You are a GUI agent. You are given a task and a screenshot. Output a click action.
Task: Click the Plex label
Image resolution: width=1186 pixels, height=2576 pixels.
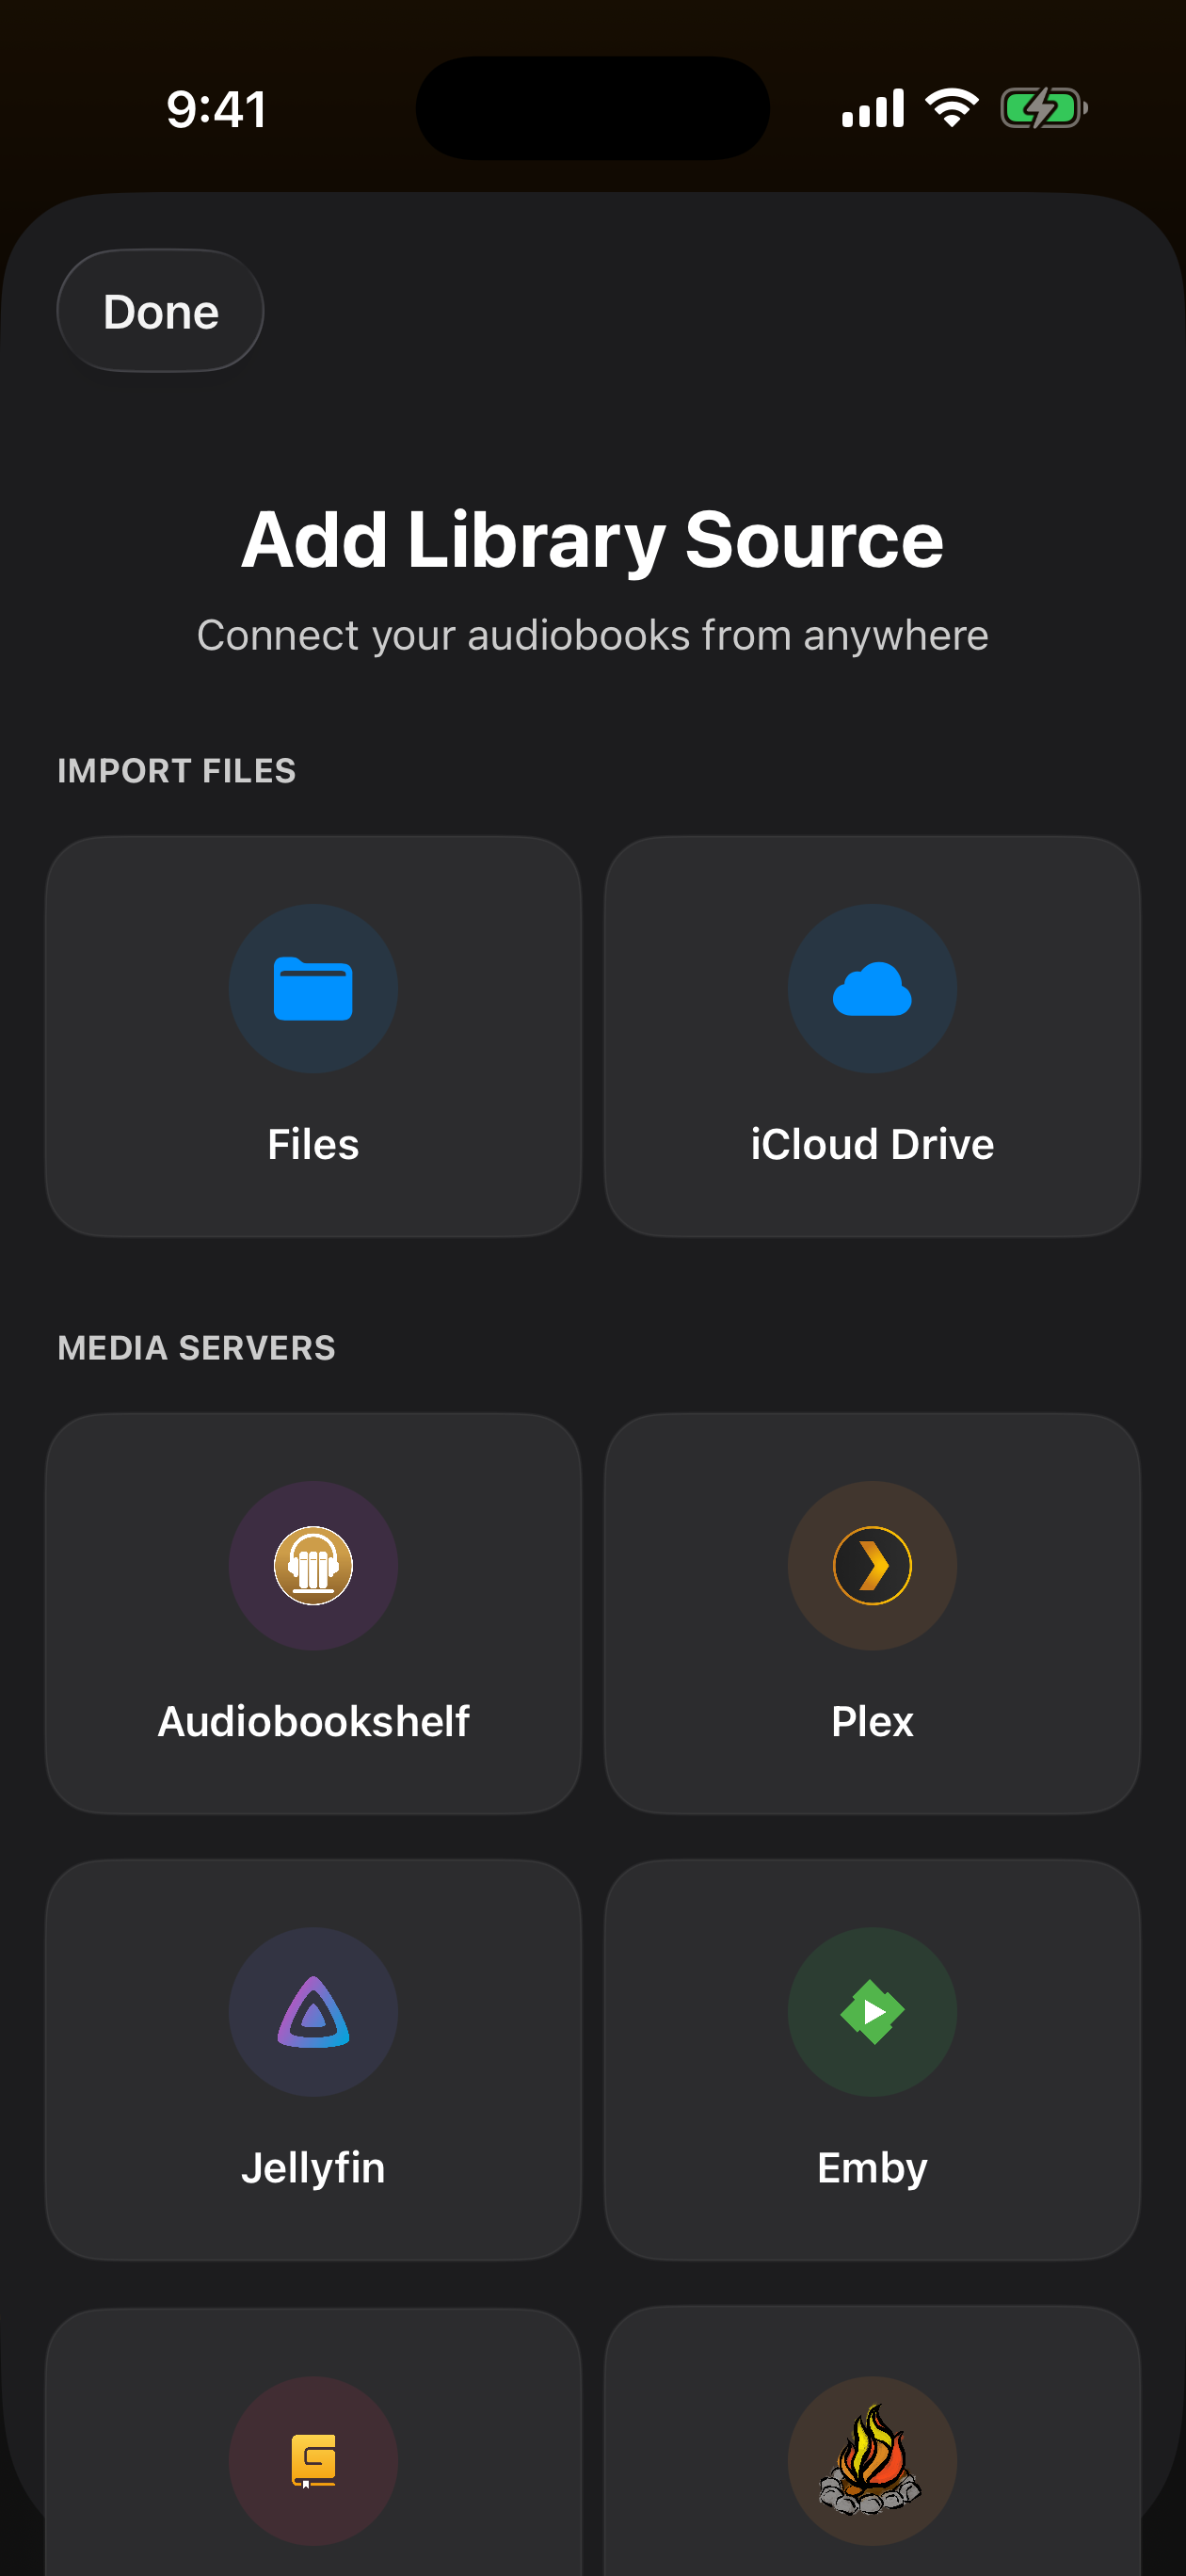872,1721
